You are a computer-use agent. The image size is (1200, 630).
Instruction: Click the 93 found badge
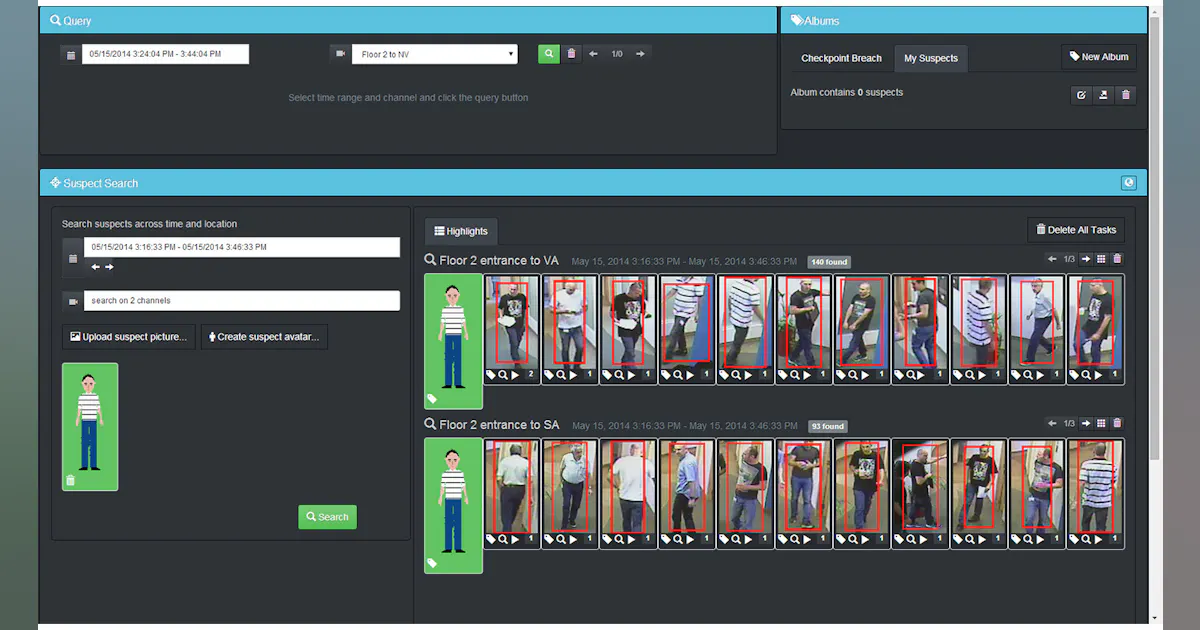point(828,426)
